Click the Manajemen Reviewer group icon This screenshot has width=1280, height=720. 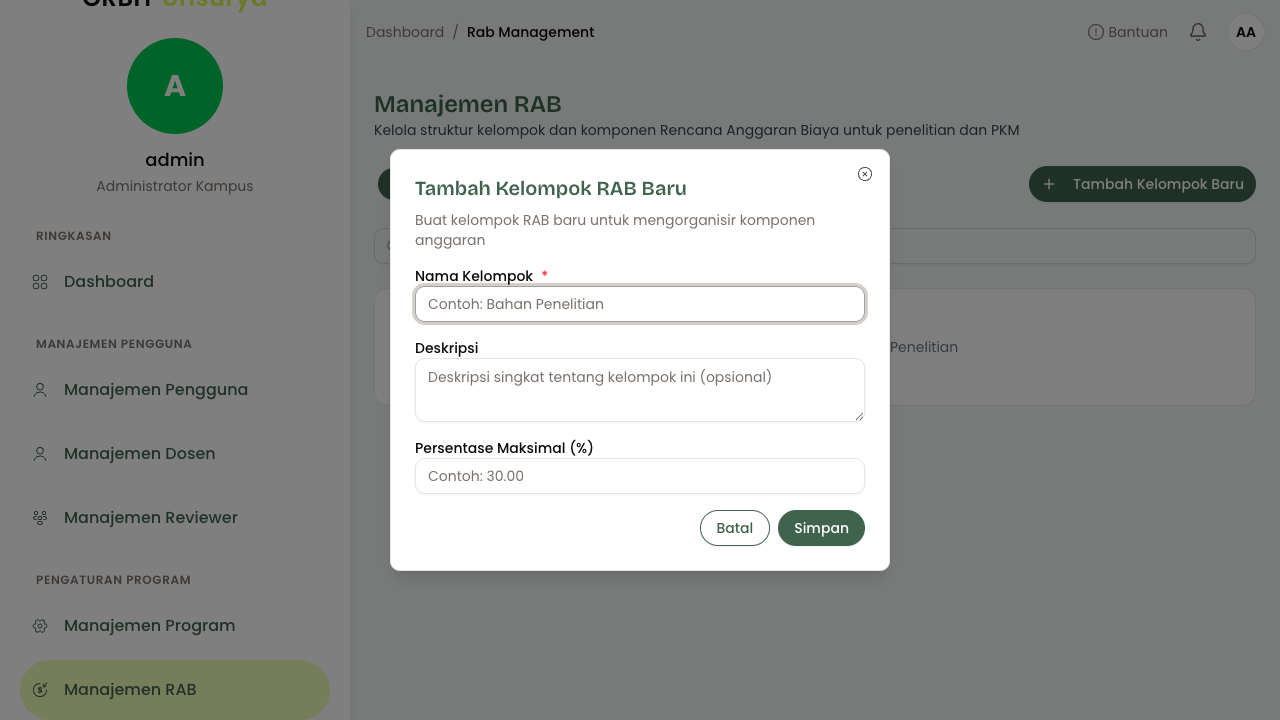click(x=40, y=518)
